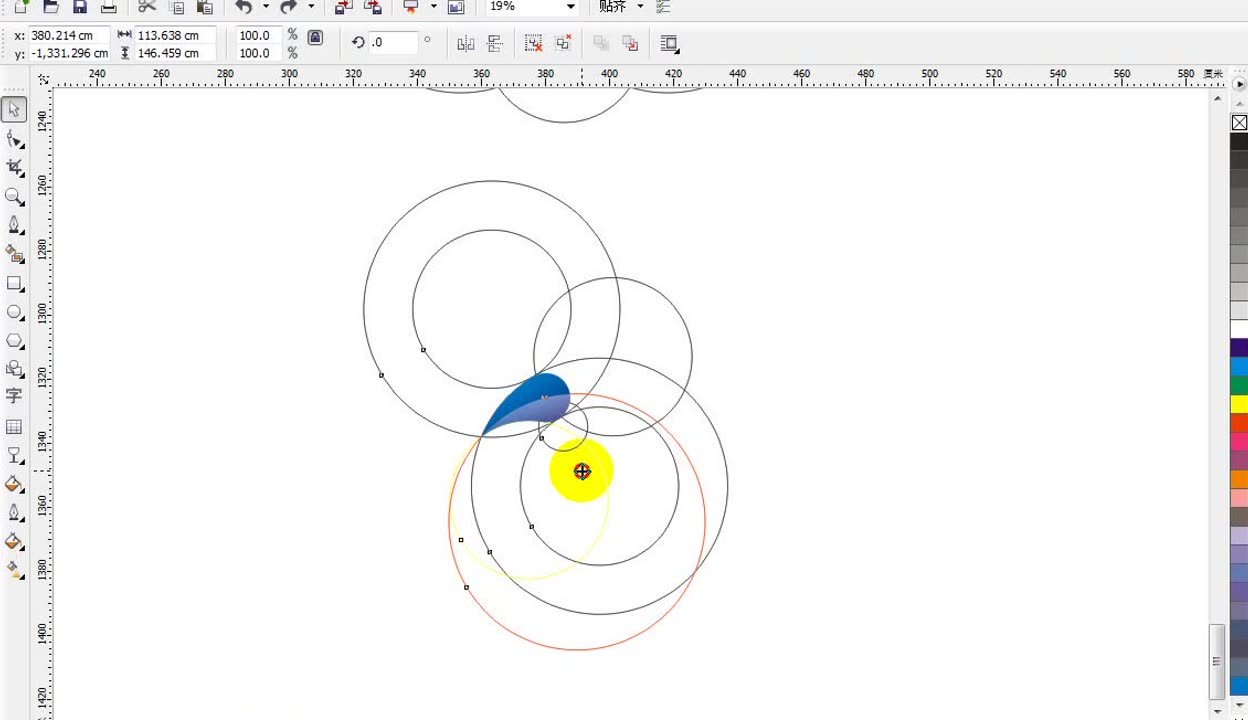Cut selection with the scissors icon
The height and width of the screenshot is (720, 1248).
click(147, 6)
